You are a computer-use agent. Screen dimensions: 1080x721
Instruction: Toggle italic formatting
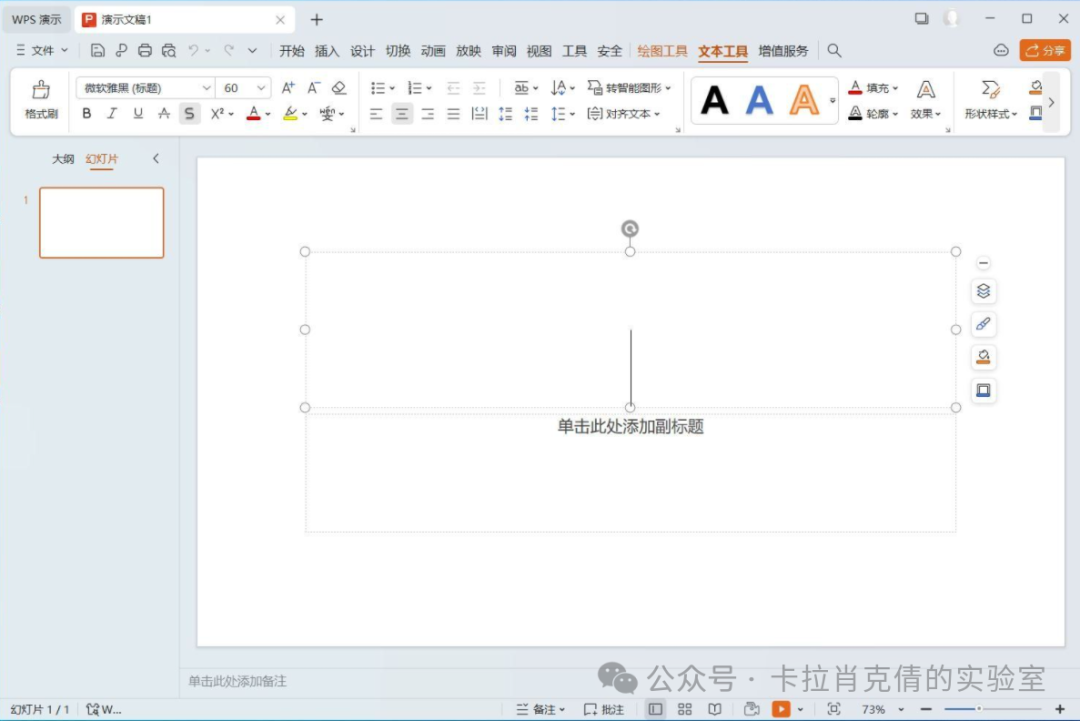112,114
